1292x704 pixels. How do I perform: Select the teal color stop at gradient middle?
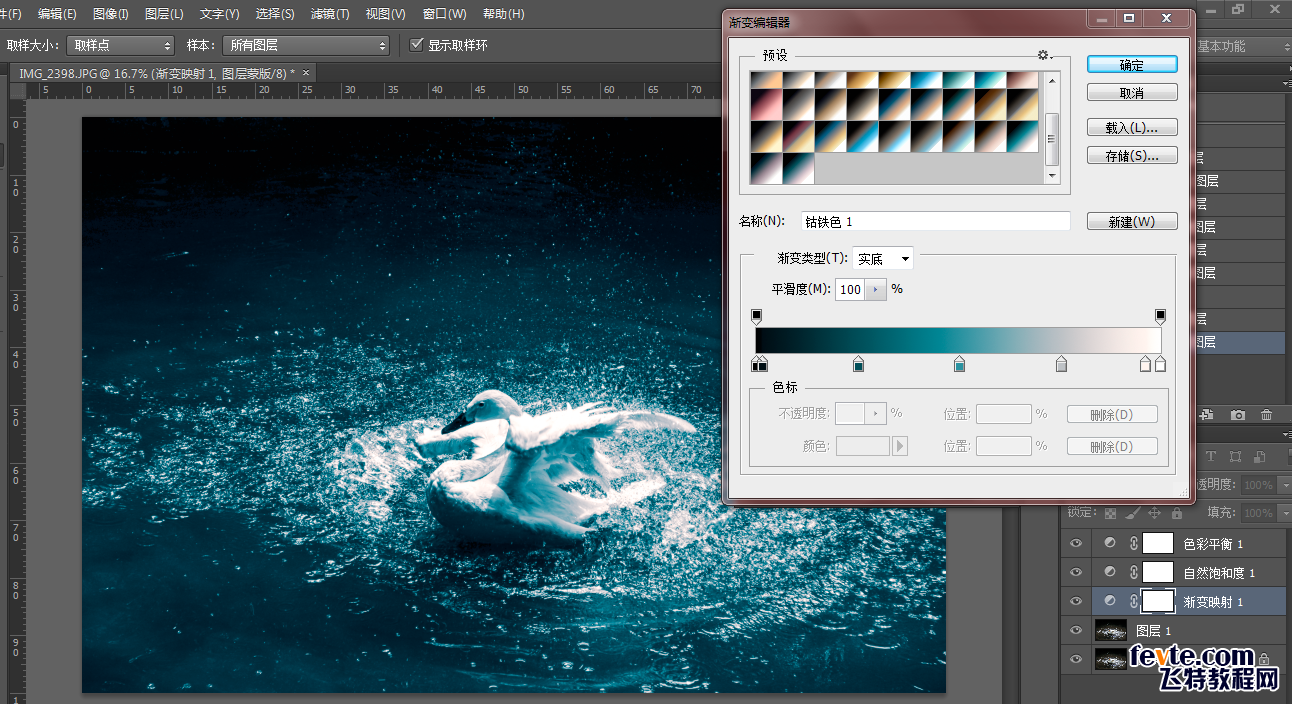(959, 365)
